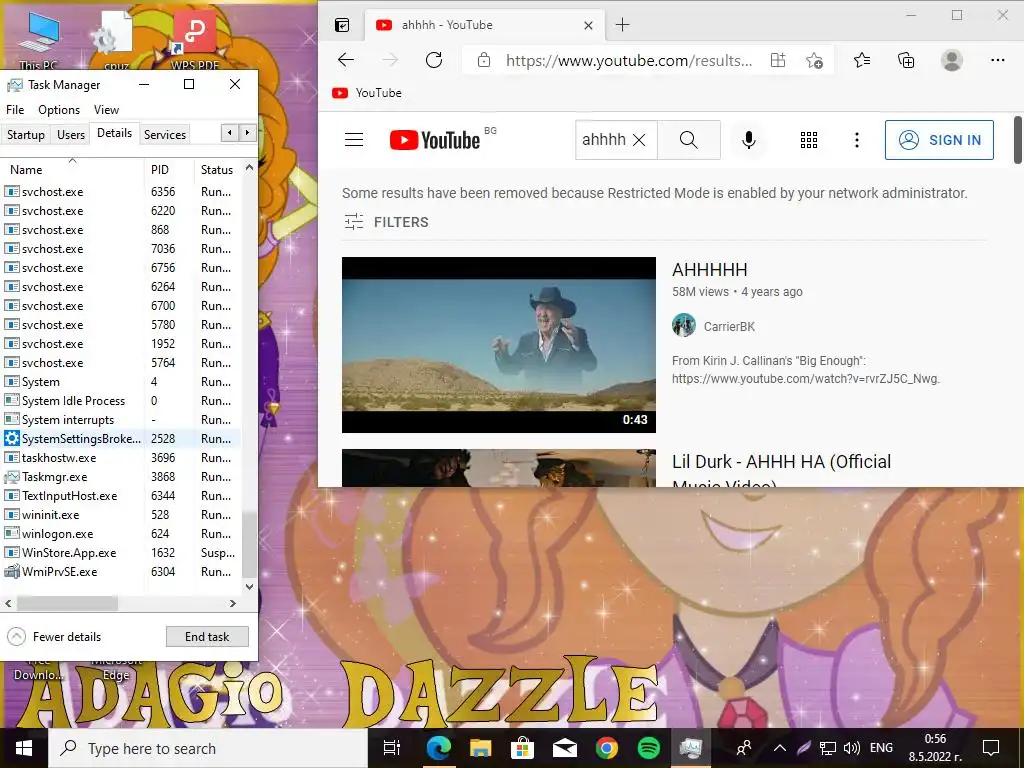Open File Explorer from the taskbar
The width and height of the screenshot is (1024, 768).
[481, 748]
